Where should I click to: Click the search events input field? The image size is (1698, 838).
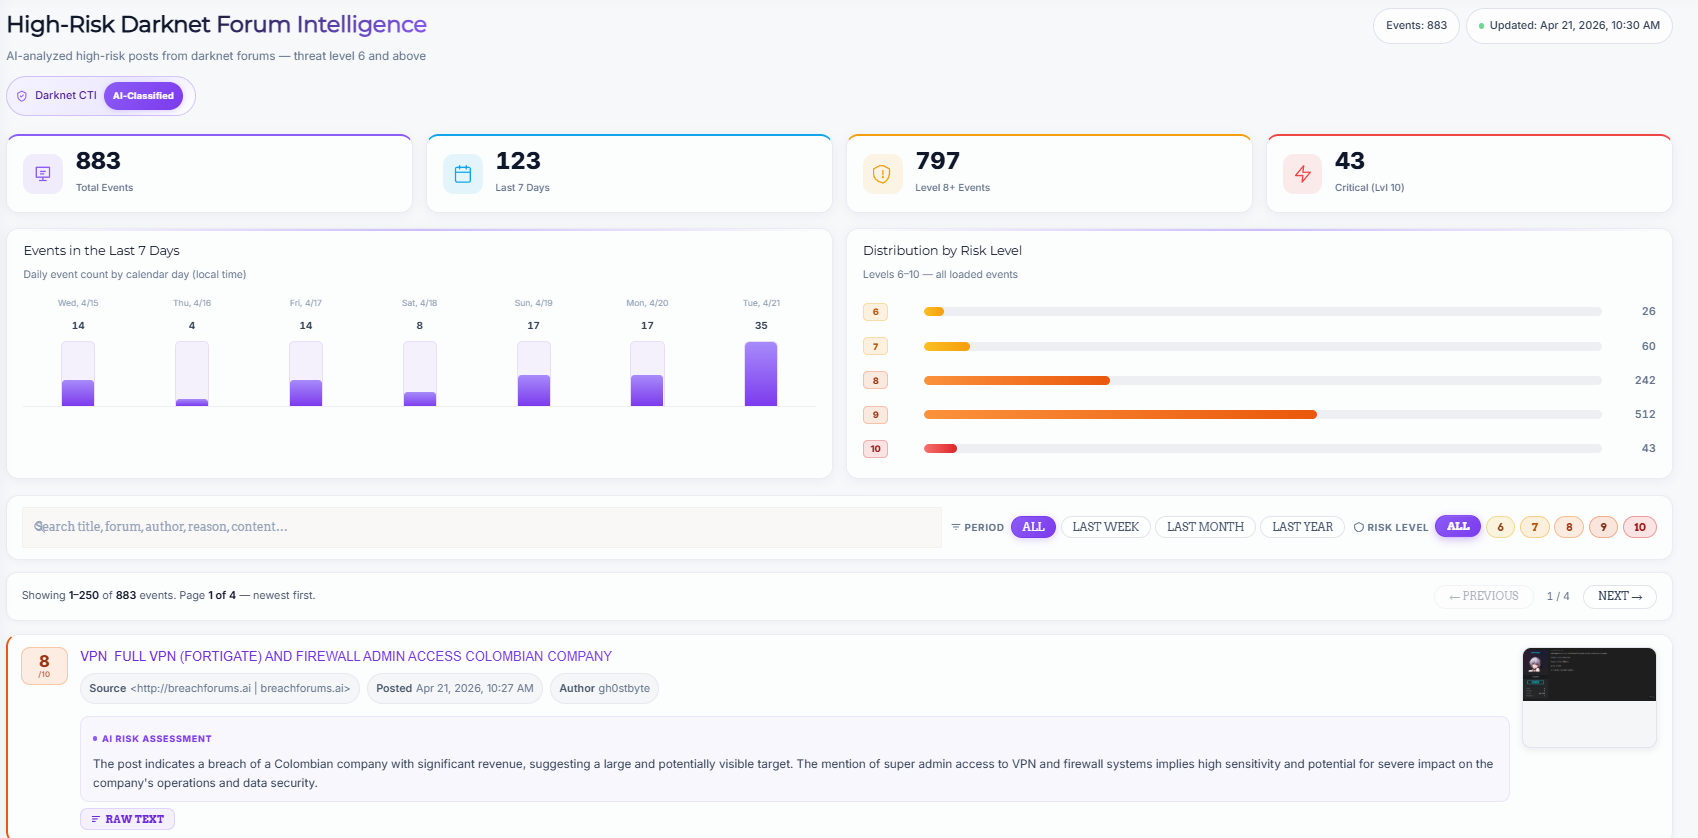point(482,527)
